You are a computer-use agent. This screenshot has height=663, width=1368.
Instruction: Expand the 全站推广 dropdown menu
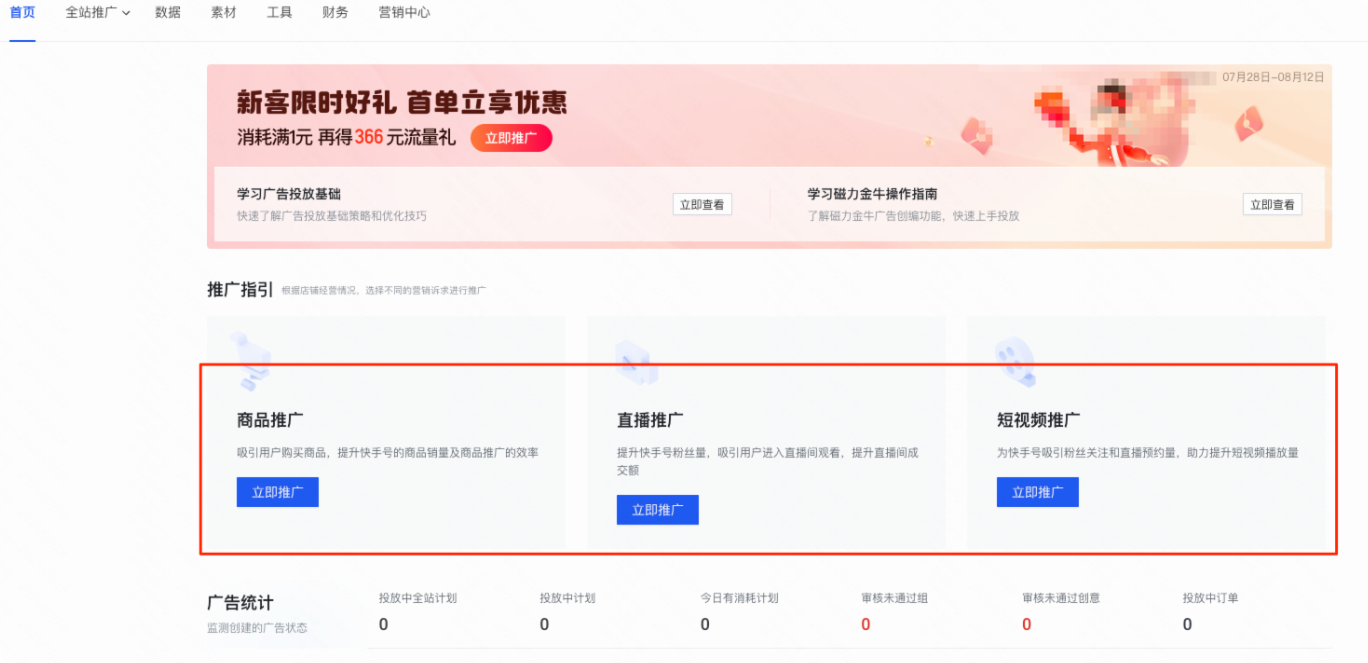(97, 13)
